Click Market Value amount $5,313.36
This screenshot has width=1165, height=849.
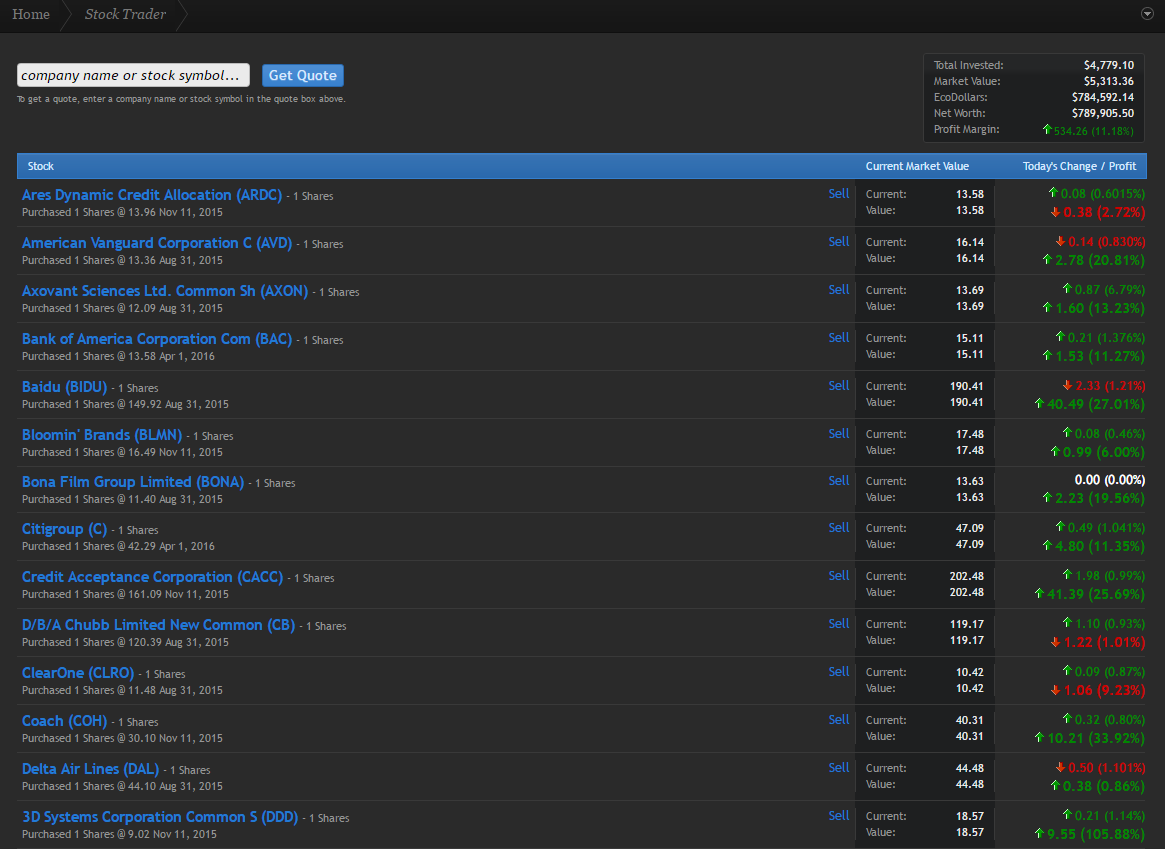click(1109, 82)
